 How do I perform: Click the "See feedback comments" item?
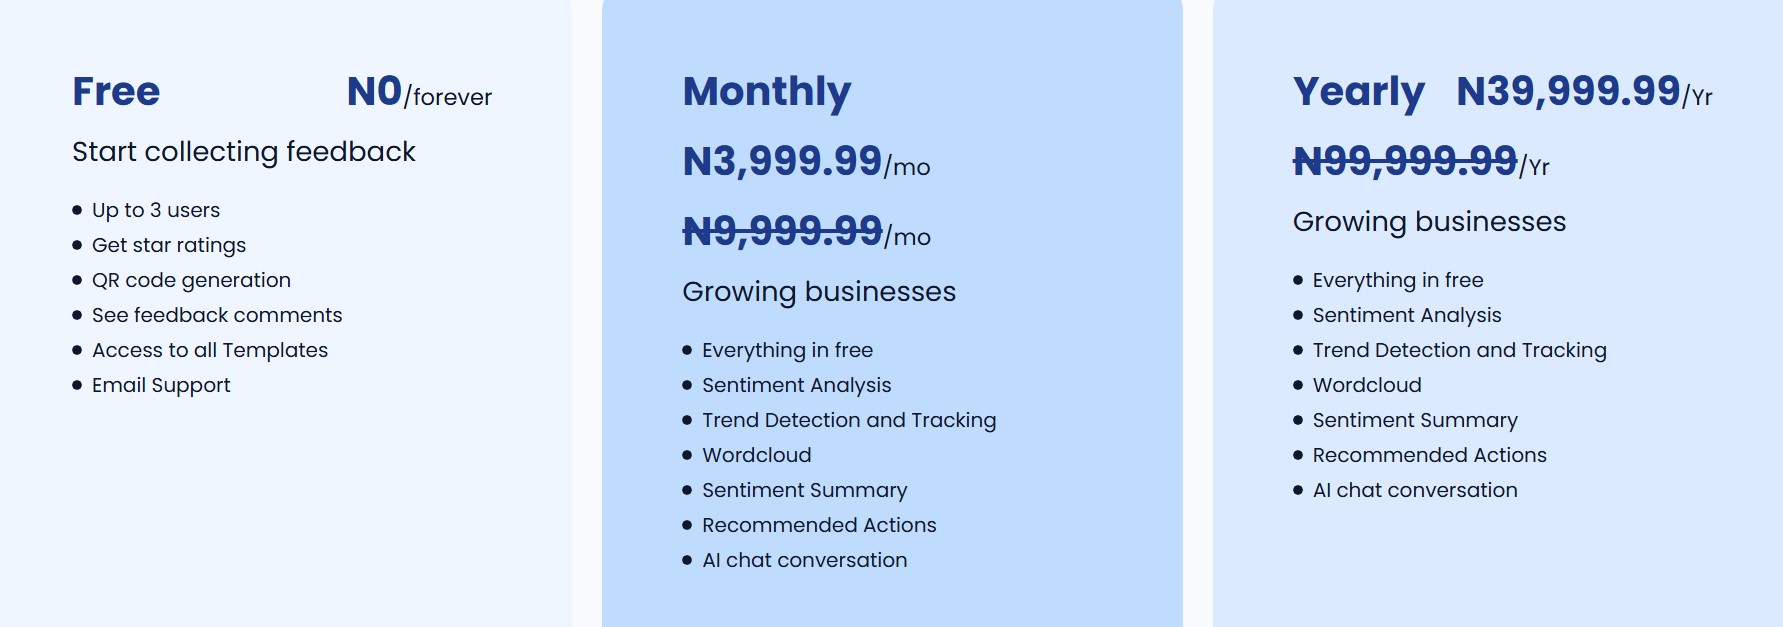click(217, 315)
